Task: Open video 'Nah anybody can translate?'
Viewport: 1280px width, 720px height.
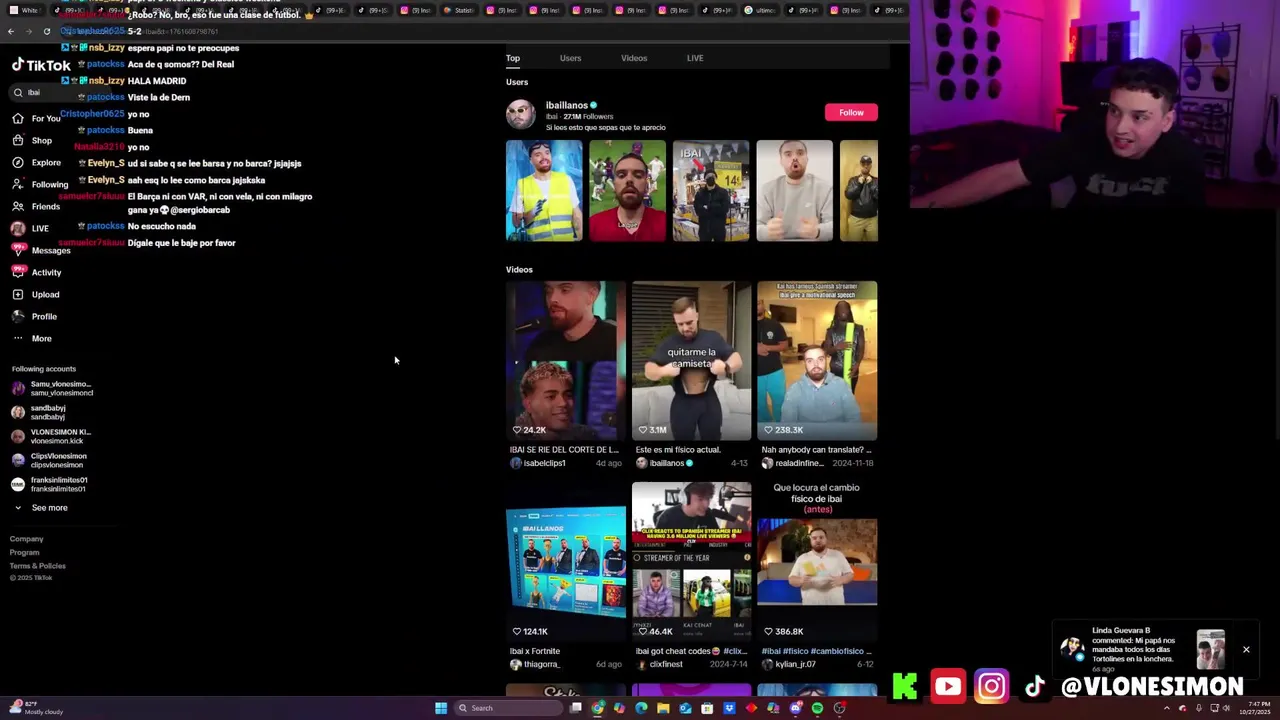Action: [817, 361]
